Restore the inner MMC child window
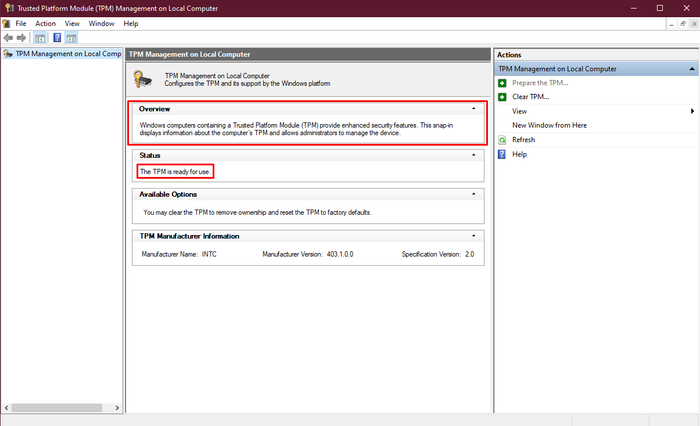This screenshot has width=700, height=426. coord(683,24)
